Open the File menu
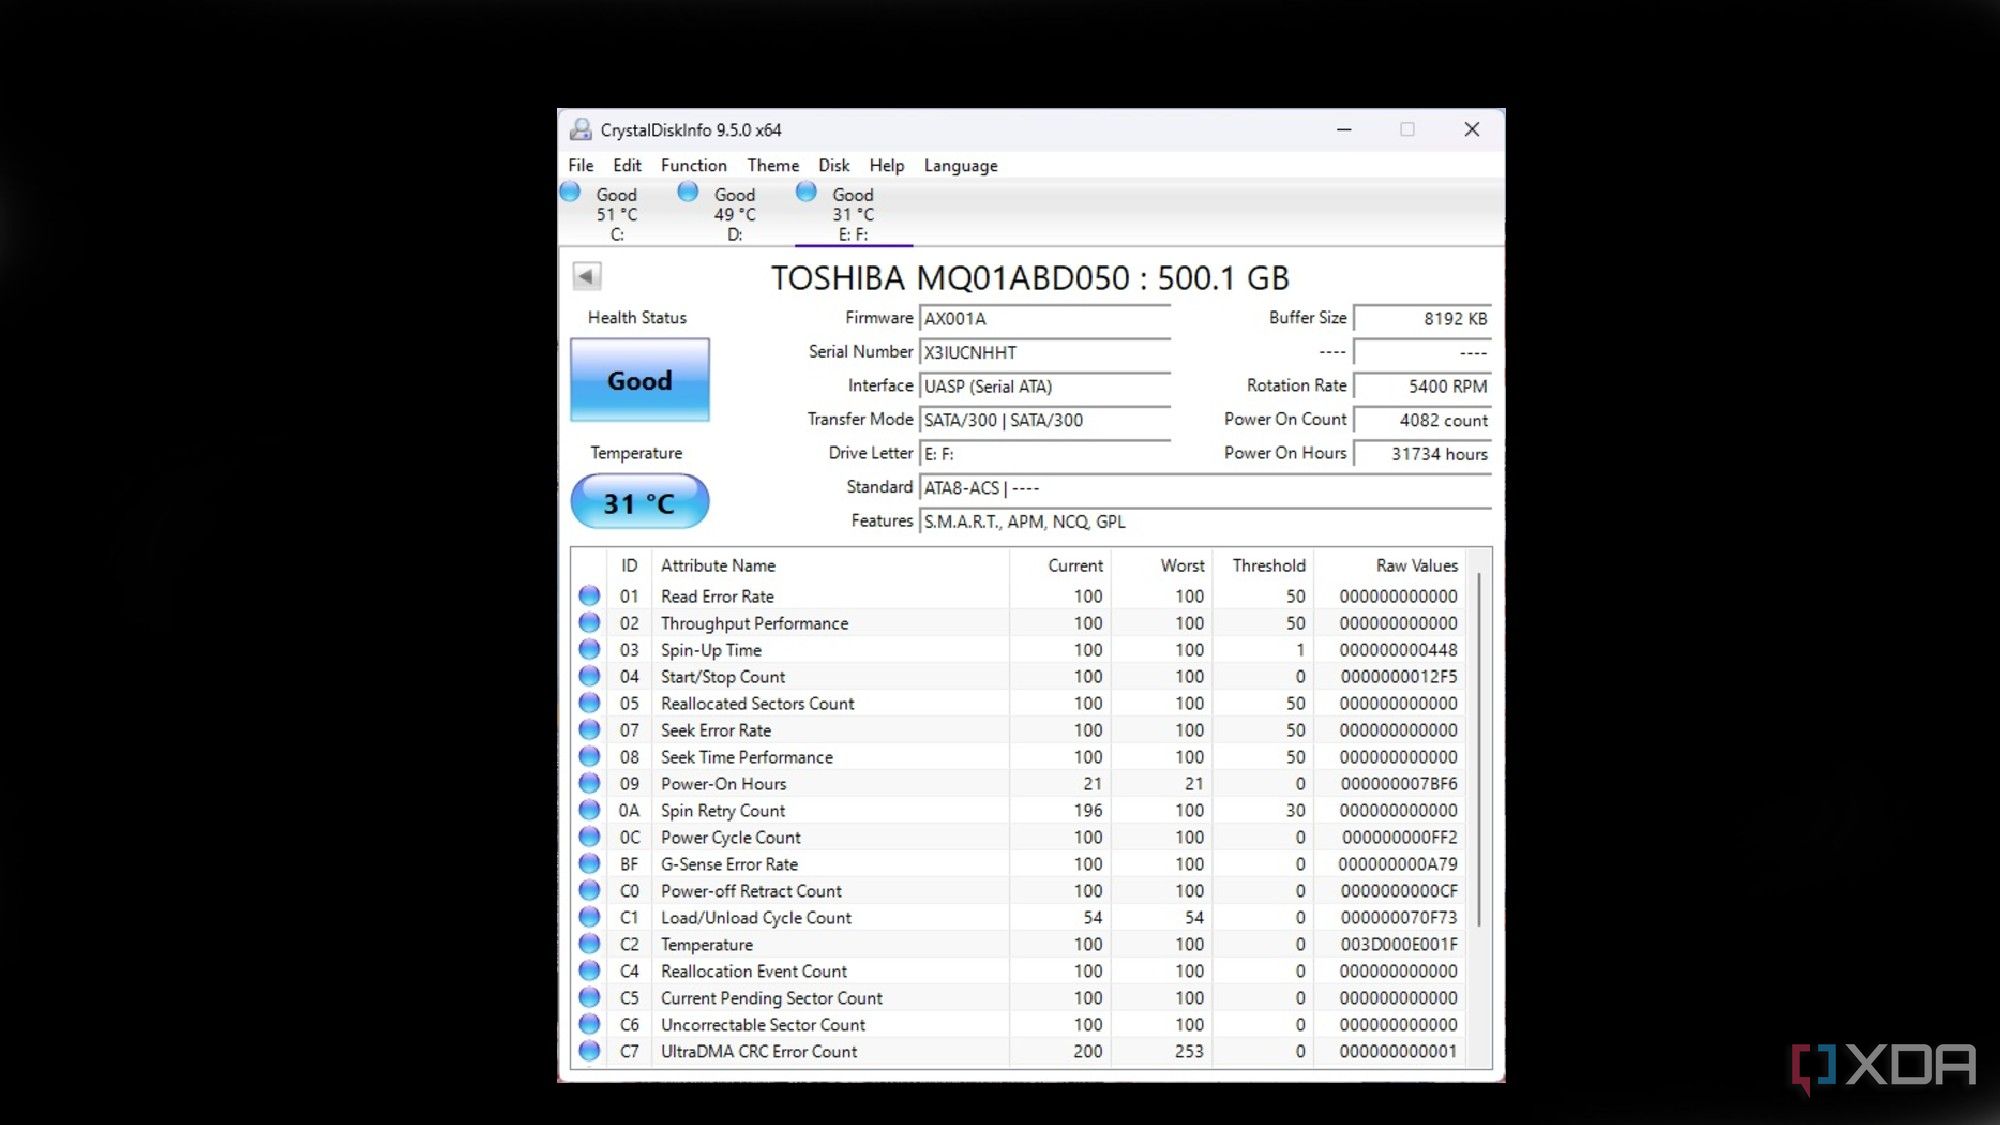Screen dimensions: 2000x1125 [x=581, y=165]
